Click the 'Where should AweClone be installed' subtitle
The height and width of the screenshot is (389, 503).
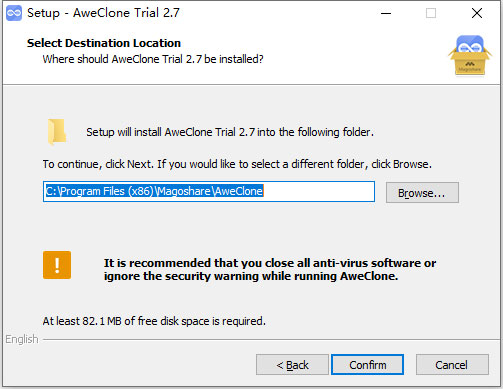[153, 59]
